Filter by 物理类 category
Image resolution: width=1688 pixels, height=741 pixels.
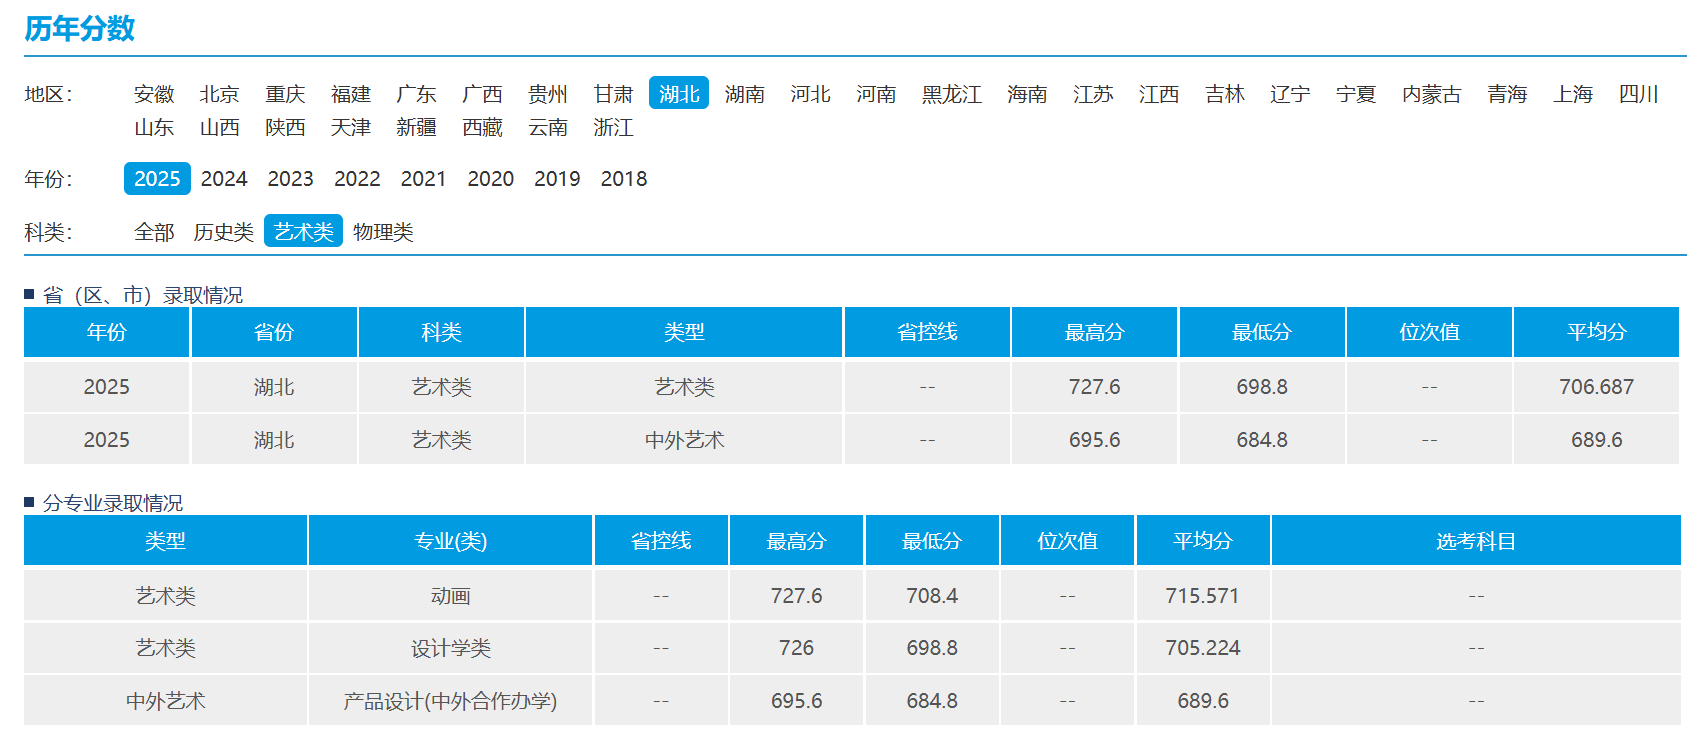click(383, 232)
